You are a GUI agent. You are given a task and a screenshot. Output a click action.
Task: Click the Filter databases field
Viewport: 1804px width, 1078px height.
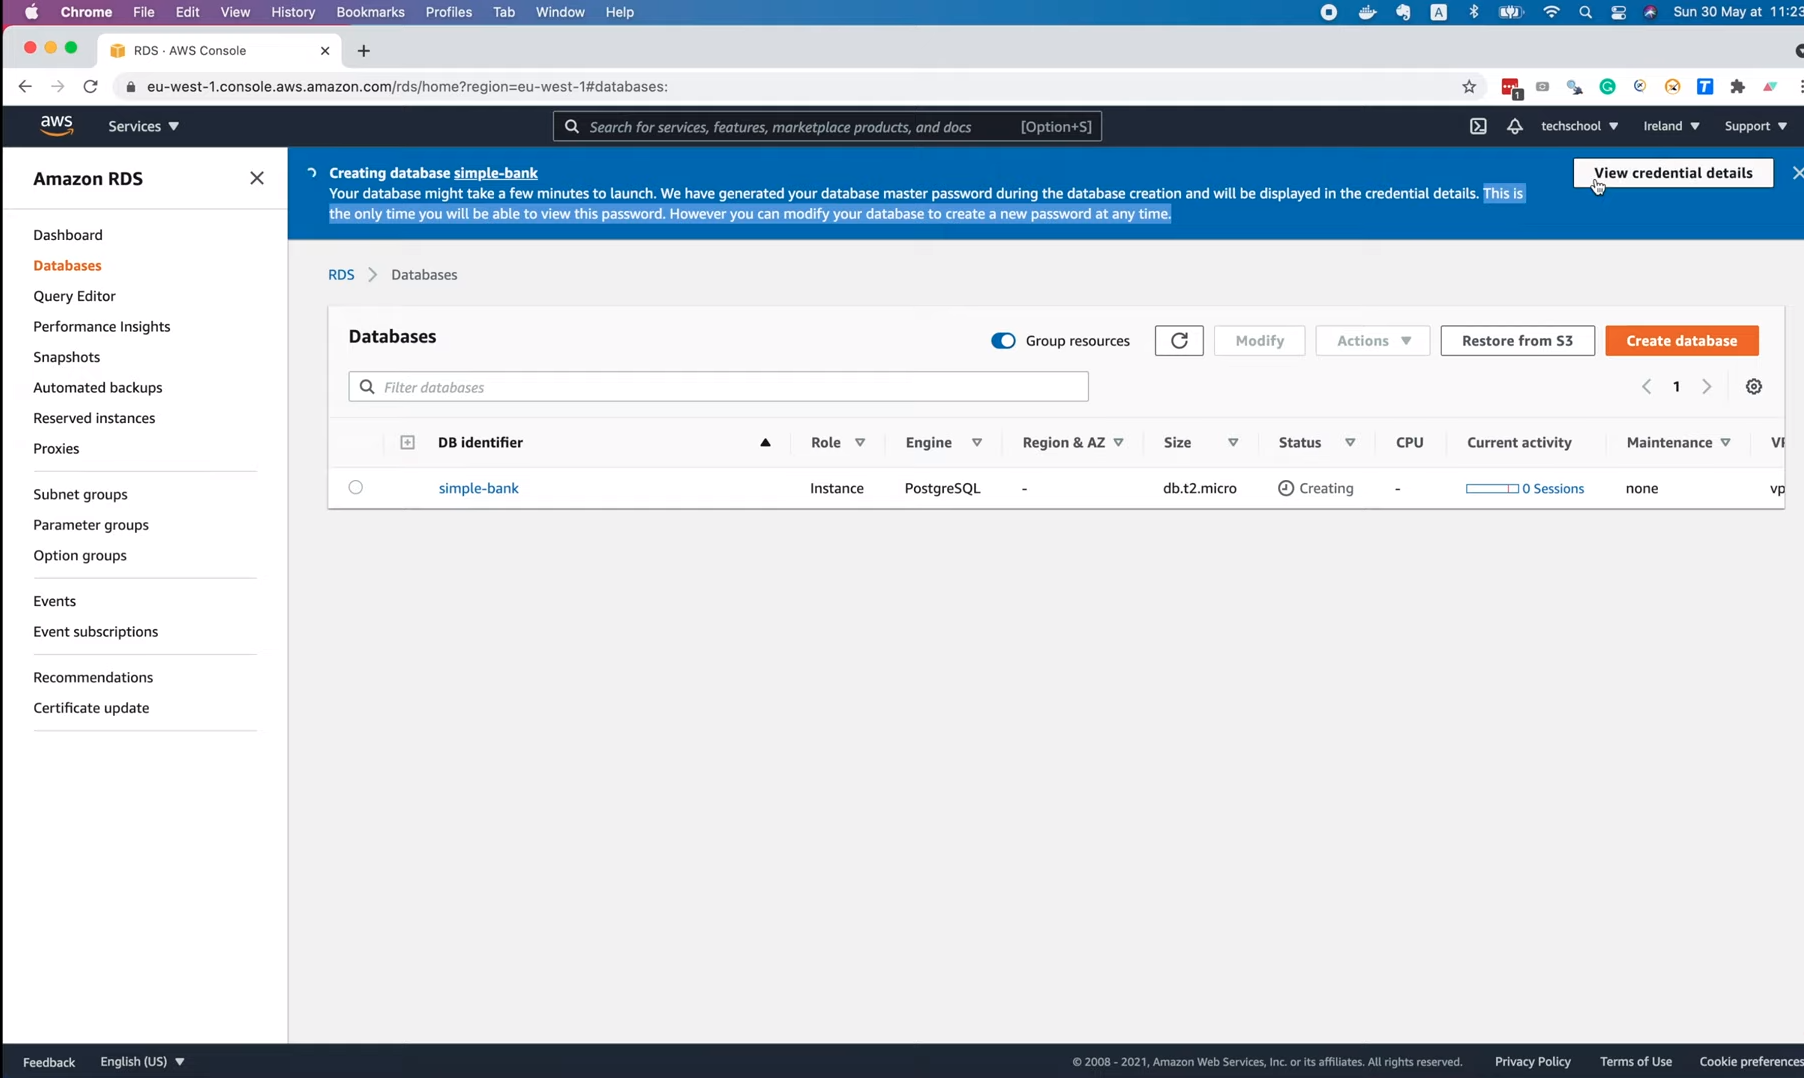(x=718, y=387)
